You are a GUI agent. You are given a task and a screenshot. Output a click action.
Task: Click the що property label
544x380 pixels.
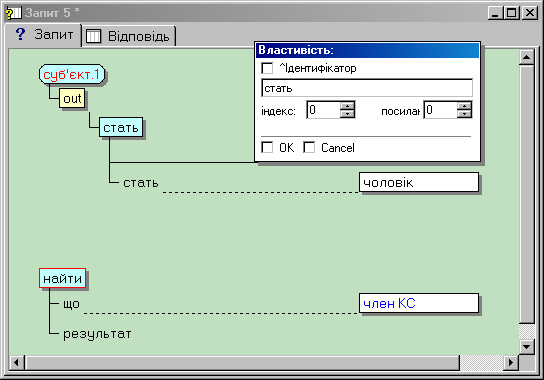(71, 304)
